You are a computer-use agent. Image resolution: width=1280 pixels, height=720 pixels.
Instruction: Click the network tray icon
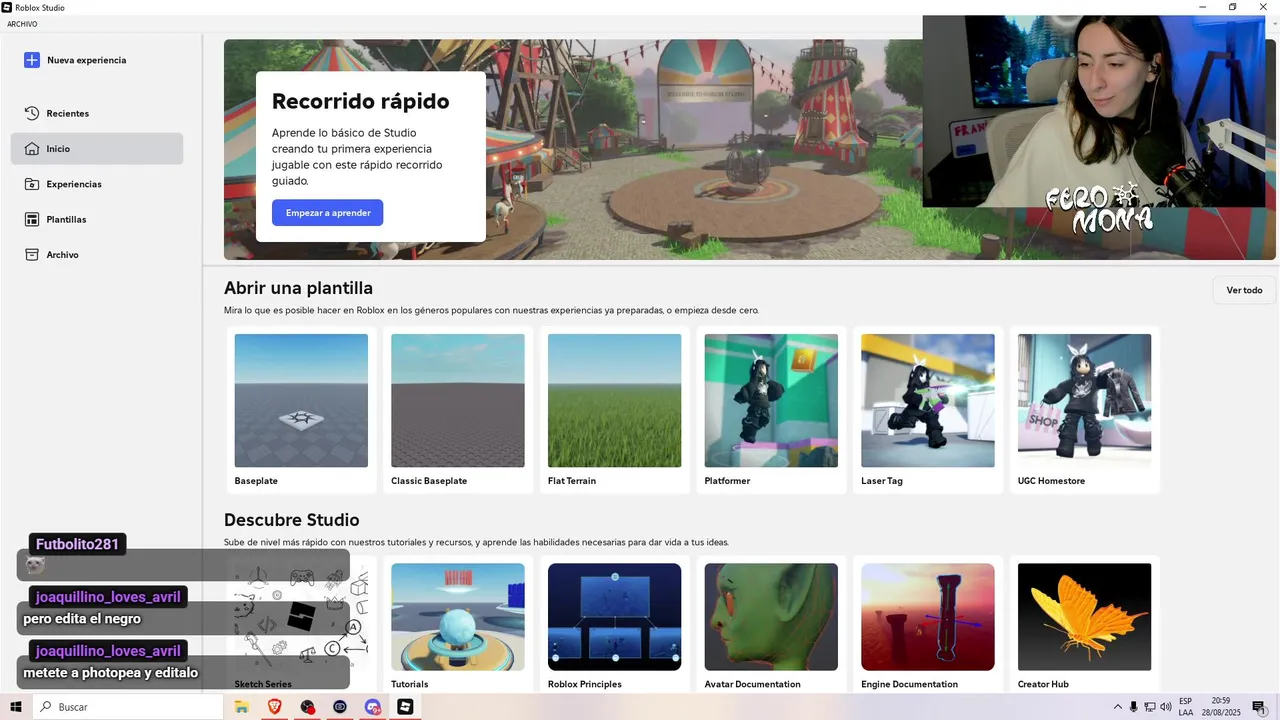(1150, 707)
